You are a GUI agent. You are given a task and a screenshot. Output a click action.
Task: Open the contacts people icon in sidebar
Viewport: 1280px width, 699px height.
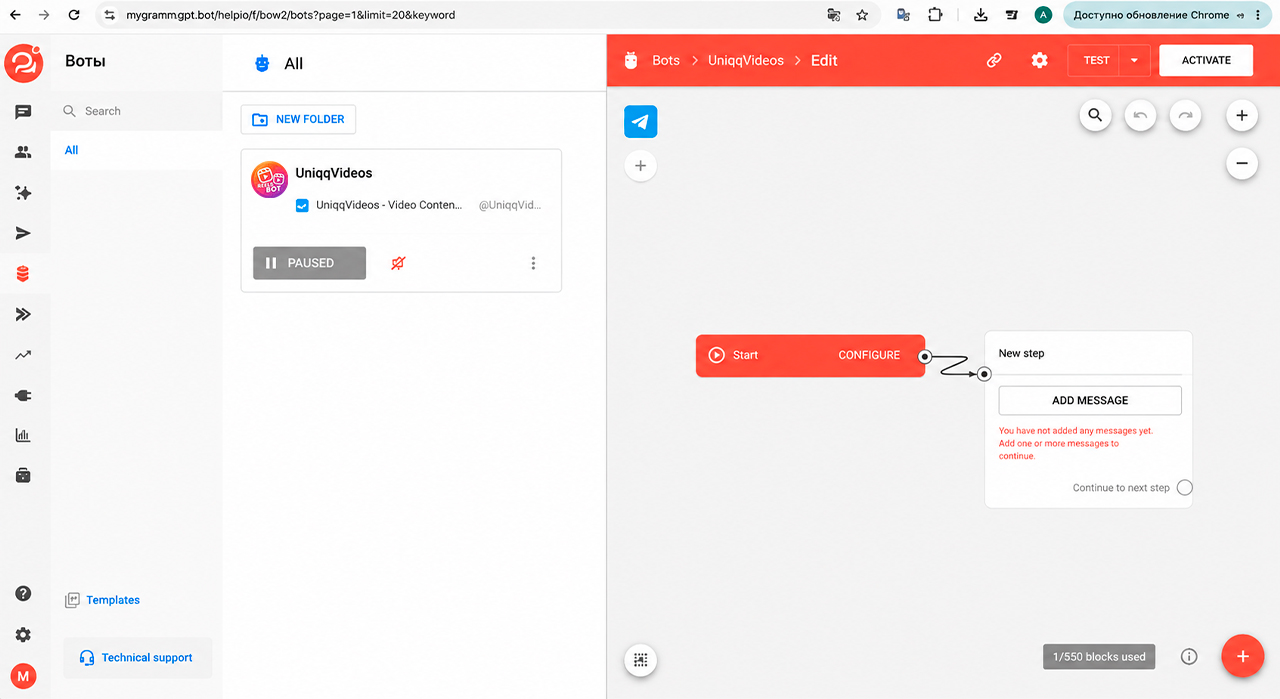23,153
